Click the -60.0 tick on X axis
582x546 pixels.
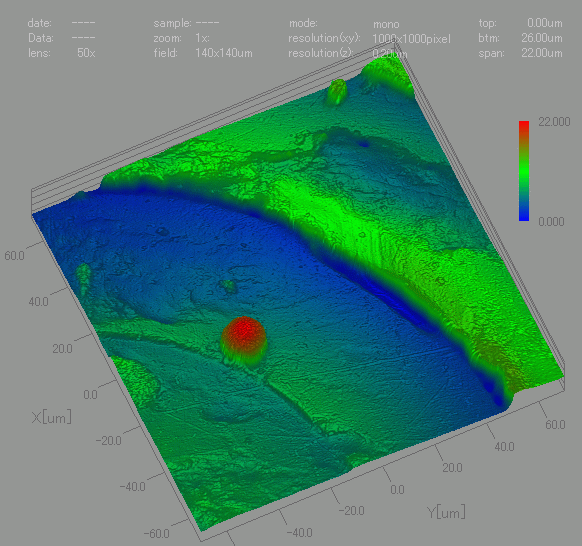[156, 534]
